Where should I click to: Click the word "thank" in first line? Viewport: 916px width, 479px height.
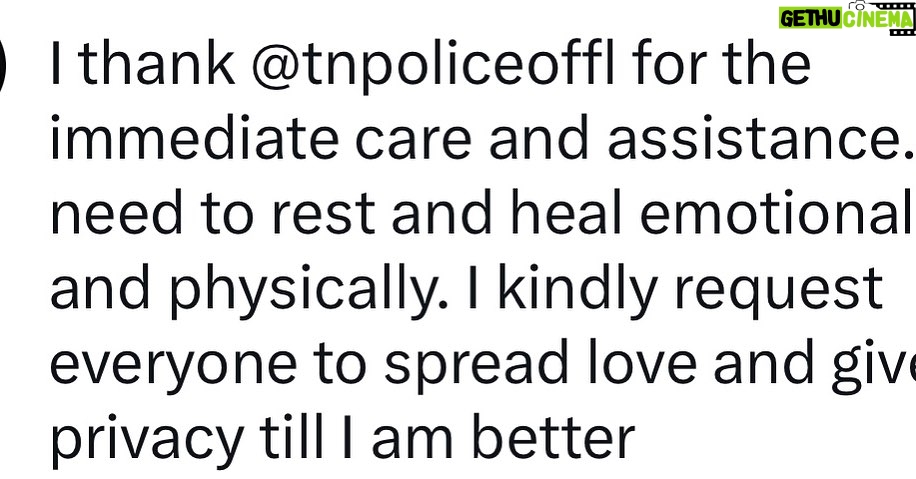158,63
